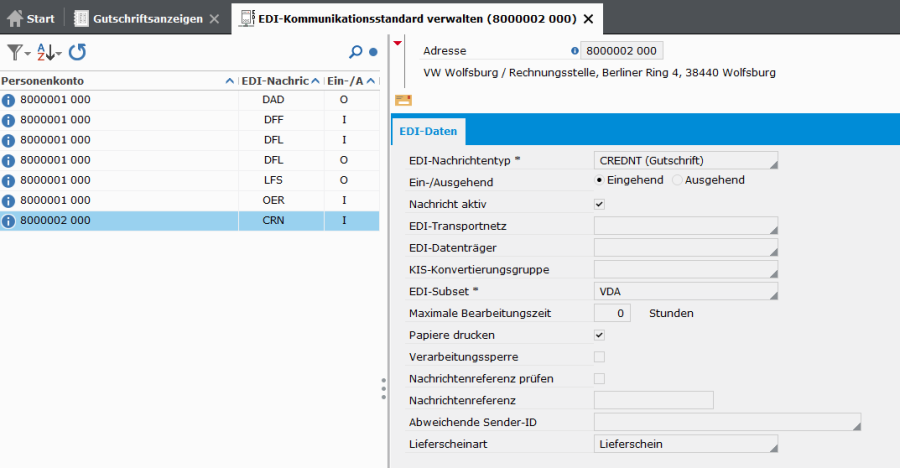Image resolution: width=900 pixels, height=468 pixels.
Task: Open the filter funnel icon
Action: point(15,52)
